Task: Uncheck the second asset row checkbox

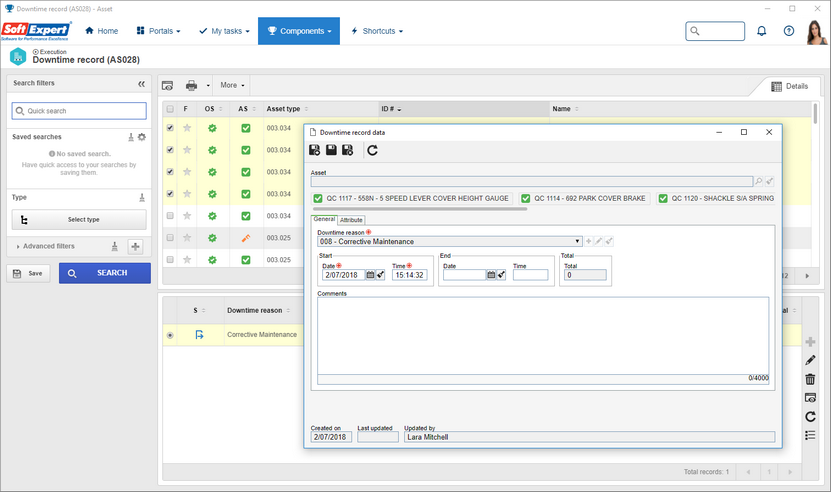Action: 170,150
